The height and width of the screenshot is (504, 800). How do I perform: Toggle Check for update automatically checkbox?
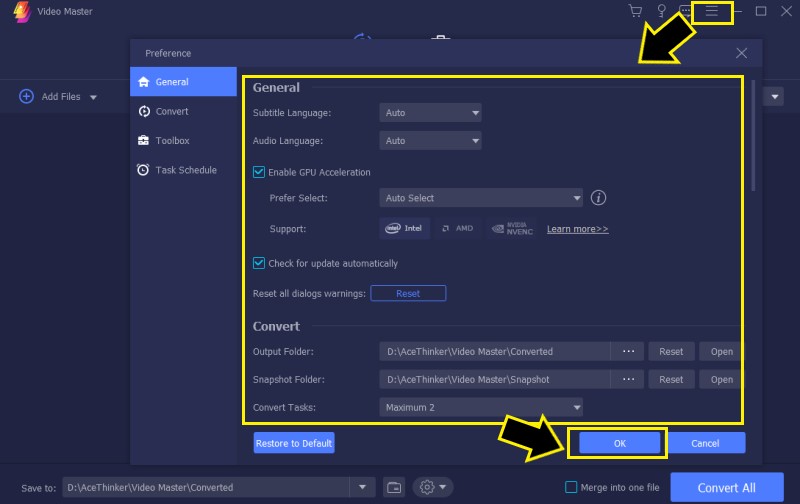pyautogui.click(x=259, y=263)
